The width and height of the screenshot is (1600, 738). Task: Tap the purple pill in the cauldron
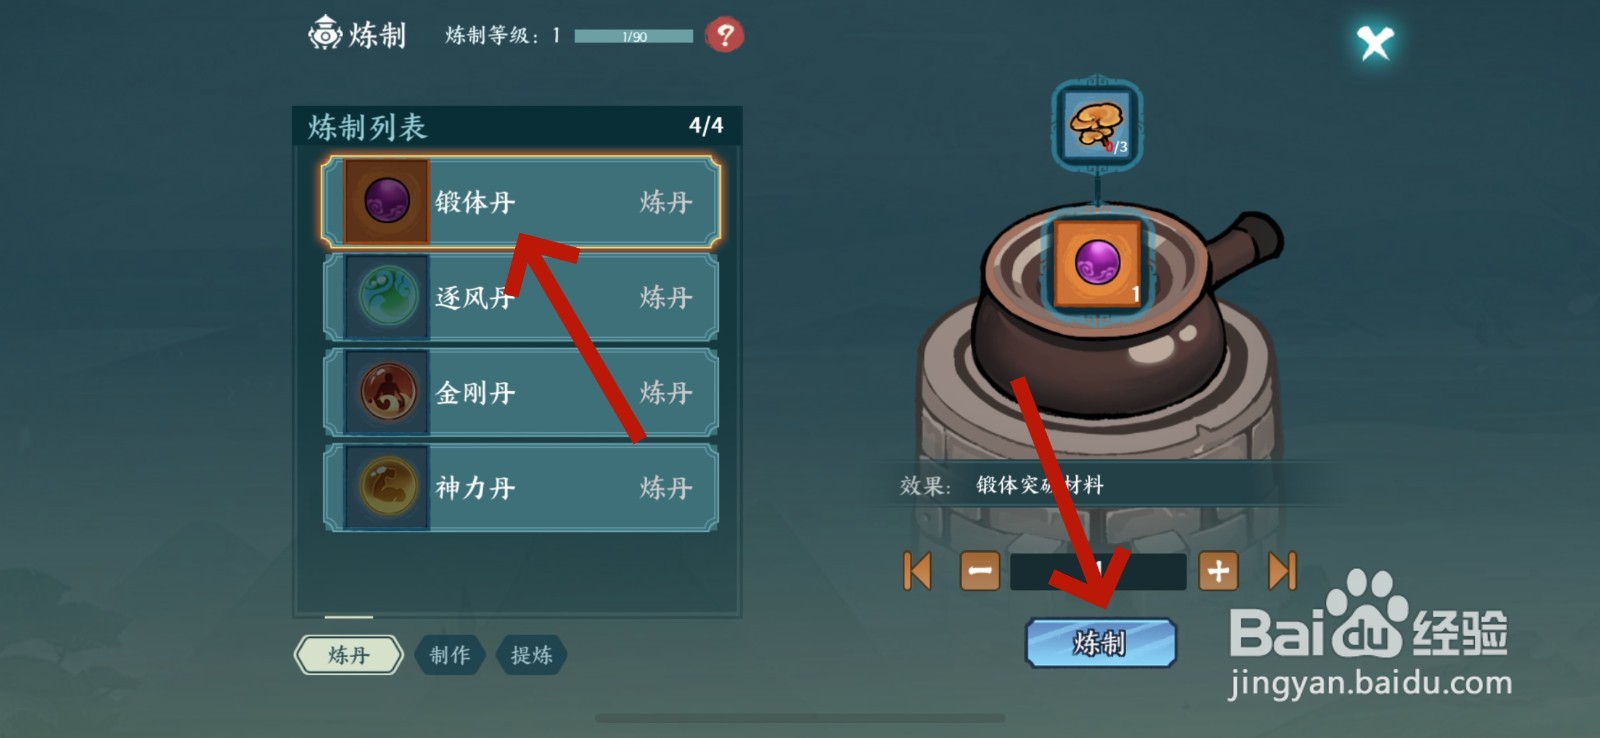pos(1097,264)
